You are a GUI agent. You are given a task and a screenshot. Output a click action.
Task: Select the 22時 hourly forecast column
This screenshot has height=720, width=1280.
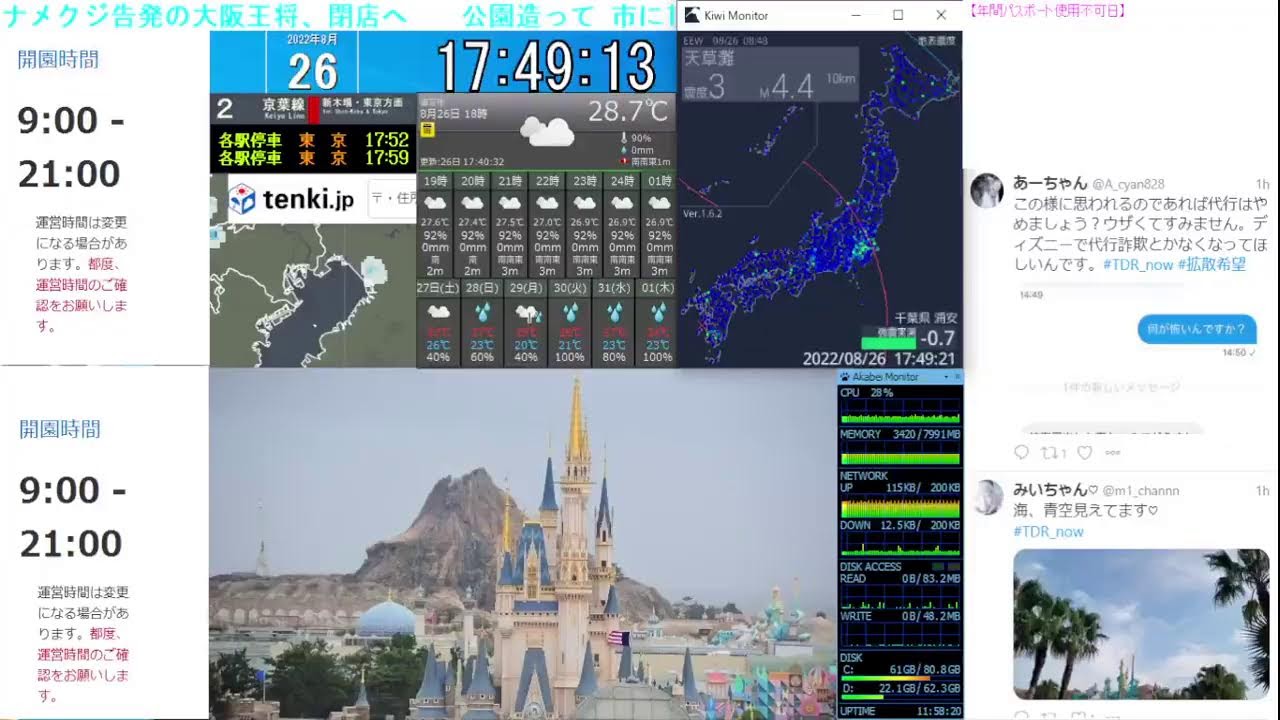(x=547, y=225)
